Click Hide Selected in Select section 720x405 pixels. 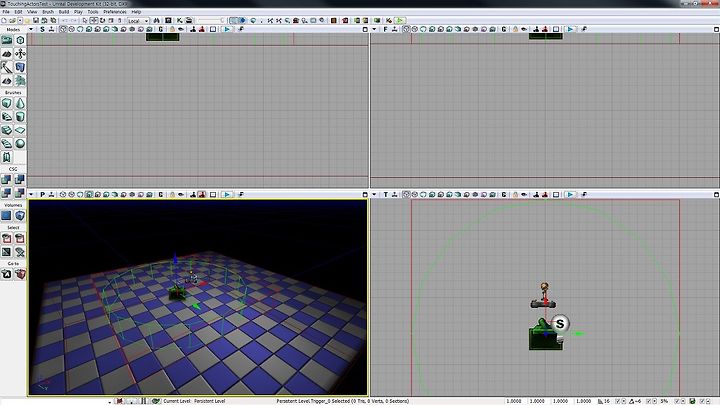coord(20,238)
